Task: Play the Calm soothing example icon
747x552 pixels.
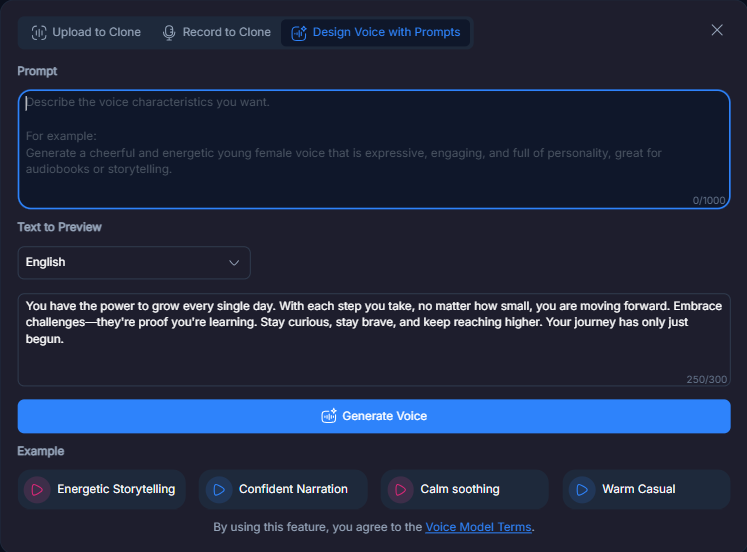Action: pos(401,490)
